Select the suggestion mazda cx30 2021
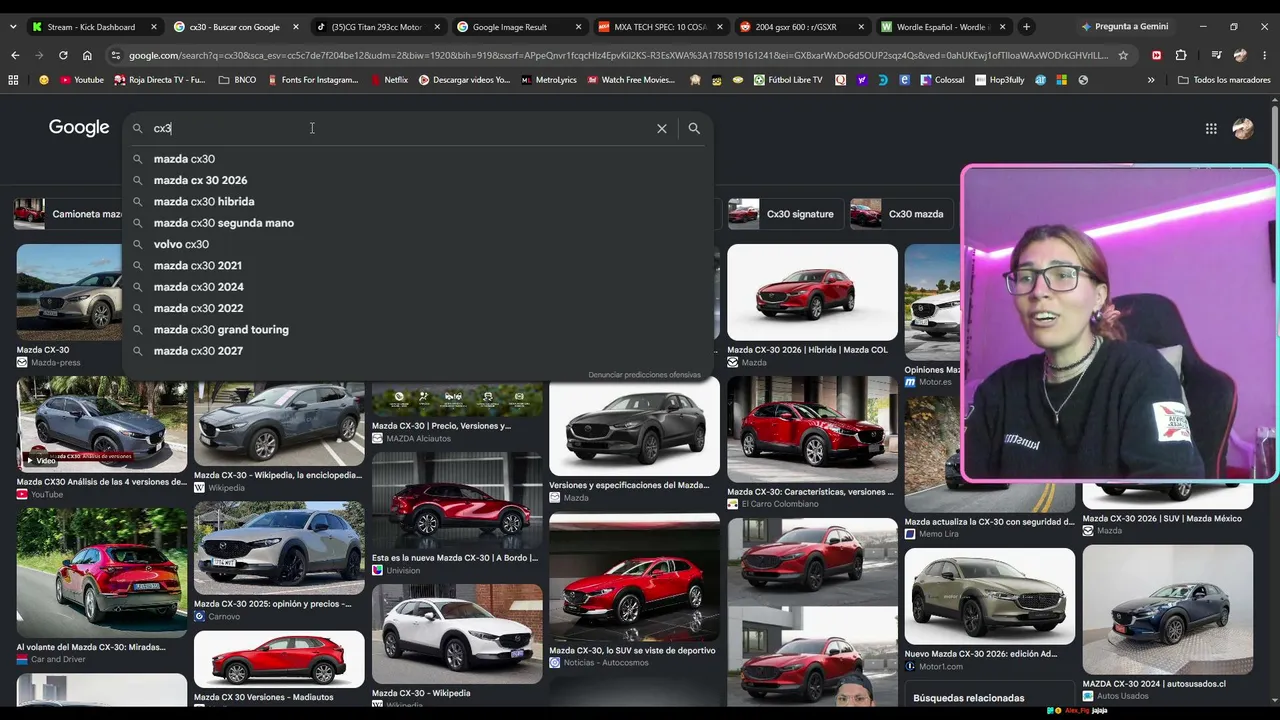The image size is (1280, 720). click(418, 266)
